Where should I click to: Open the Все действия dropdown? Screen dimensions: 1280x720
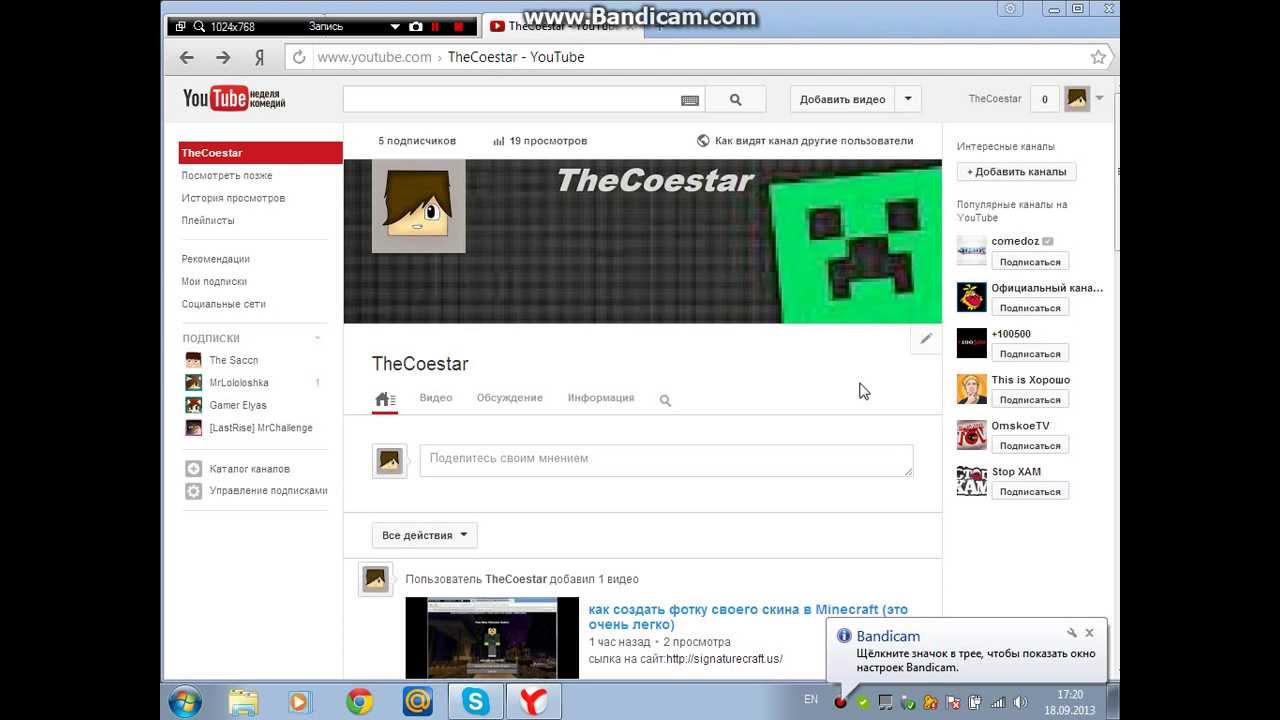coord(425,535)
